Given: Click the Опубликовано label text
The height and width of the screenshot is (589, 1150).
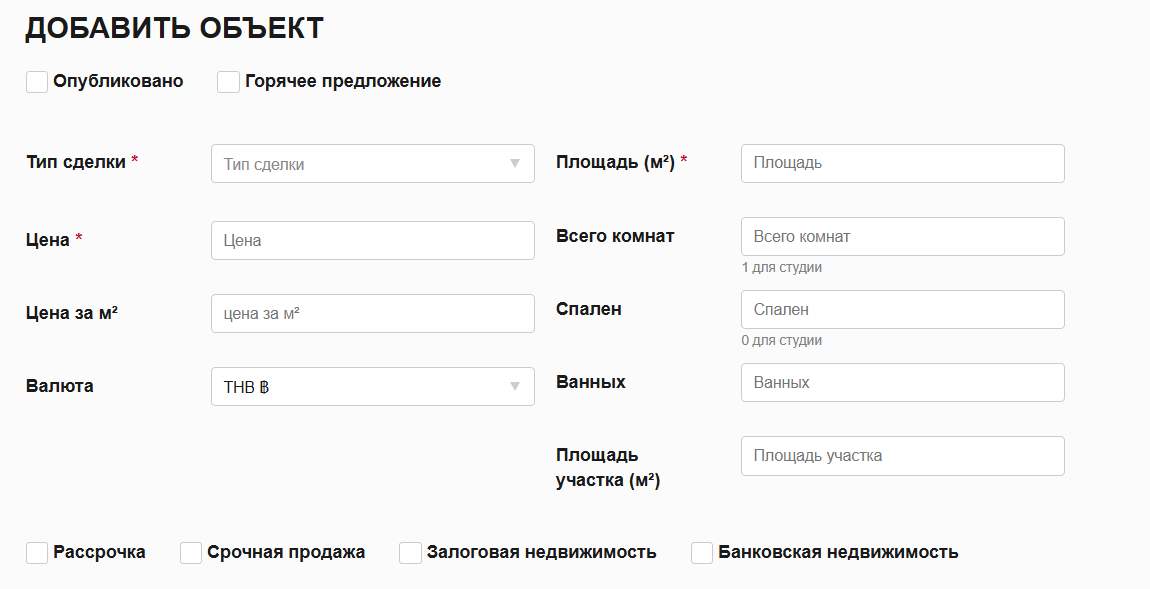Looking at the screenshot, I should click(x=118, y=82).
